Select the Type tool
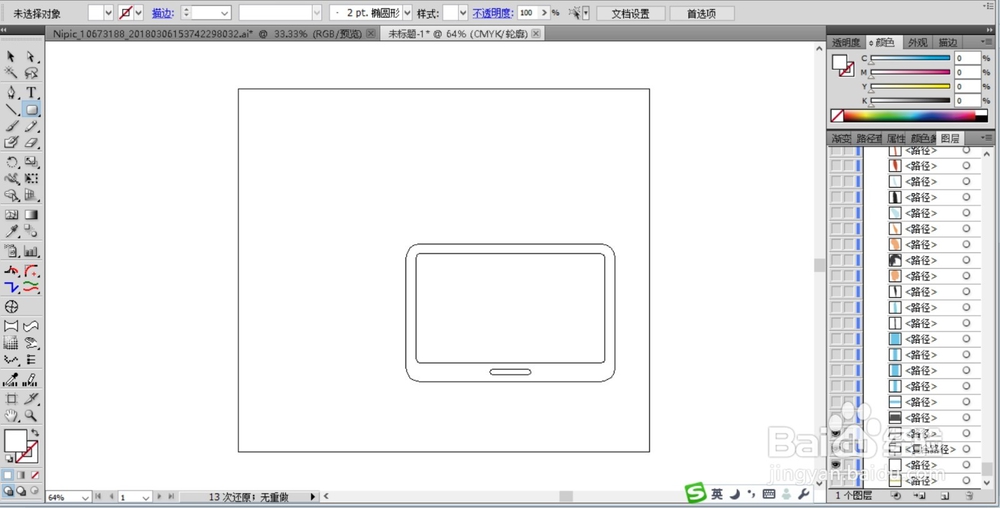The height and width of the screenshot is (508, 1000). click(31, 93)
